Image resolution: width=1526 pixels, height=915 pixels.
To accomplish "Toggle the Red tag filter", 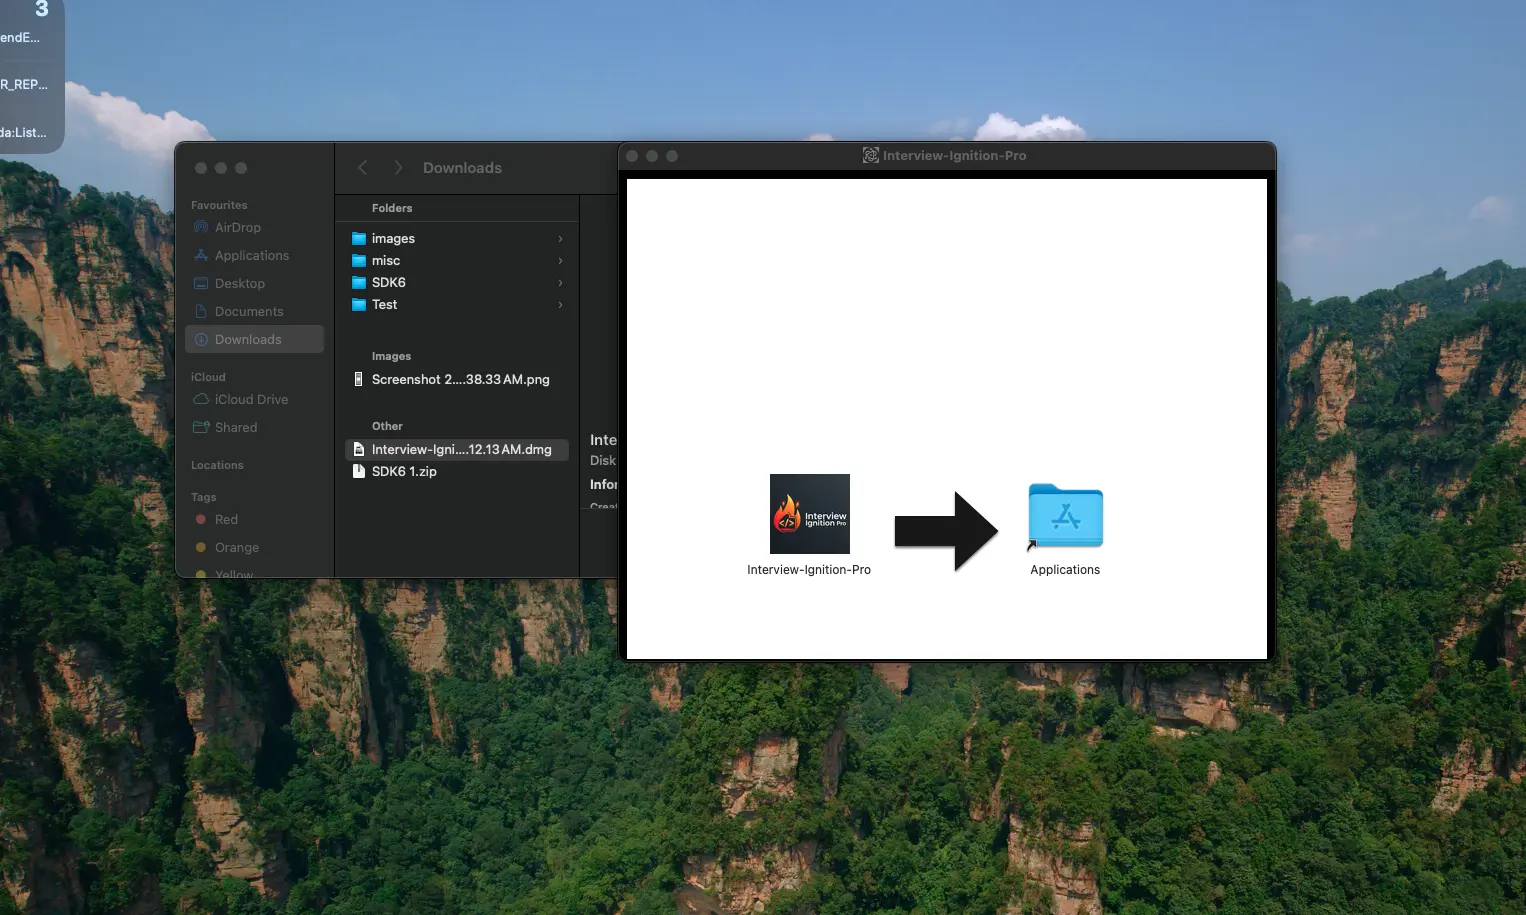I will click(226, 519).
